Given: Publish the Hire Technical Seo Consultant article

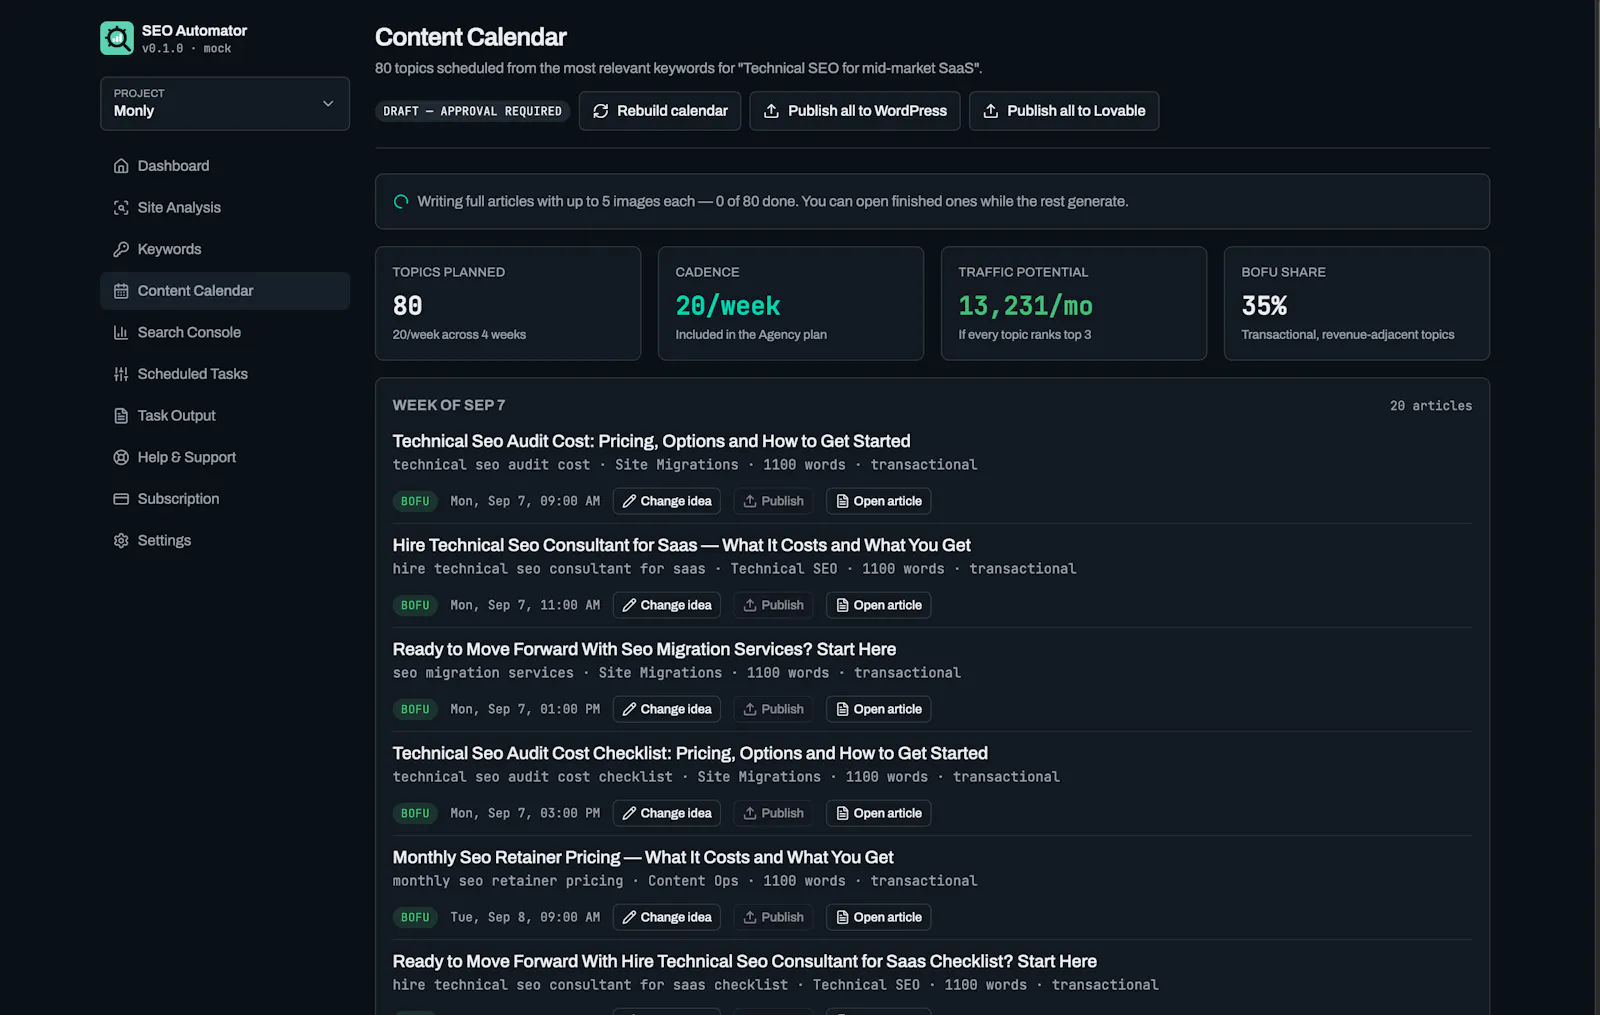Looking at the screenshot, I should (774, 605).
